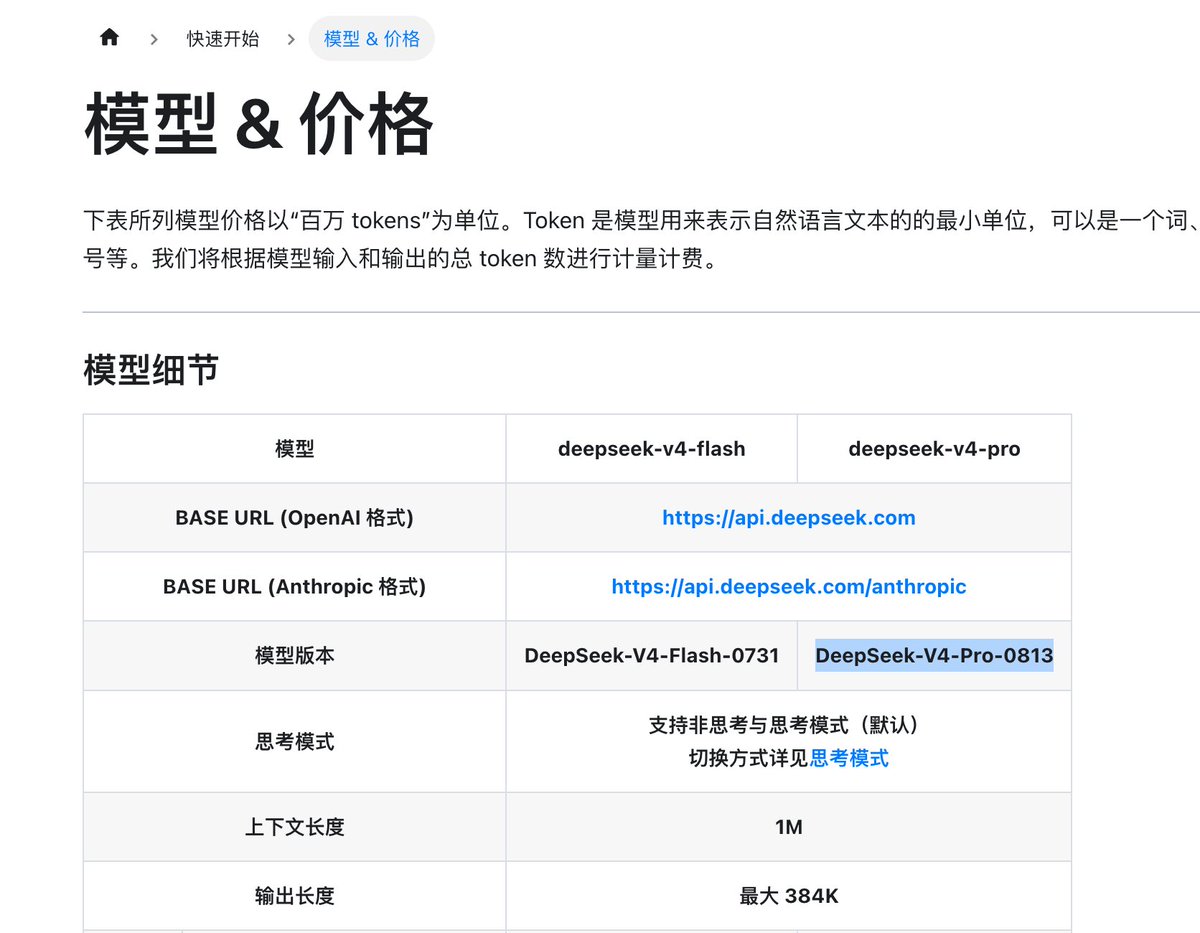
Task: Open the https://api.deepseek.com/anthropic link
Action: (x=789, y=587)
